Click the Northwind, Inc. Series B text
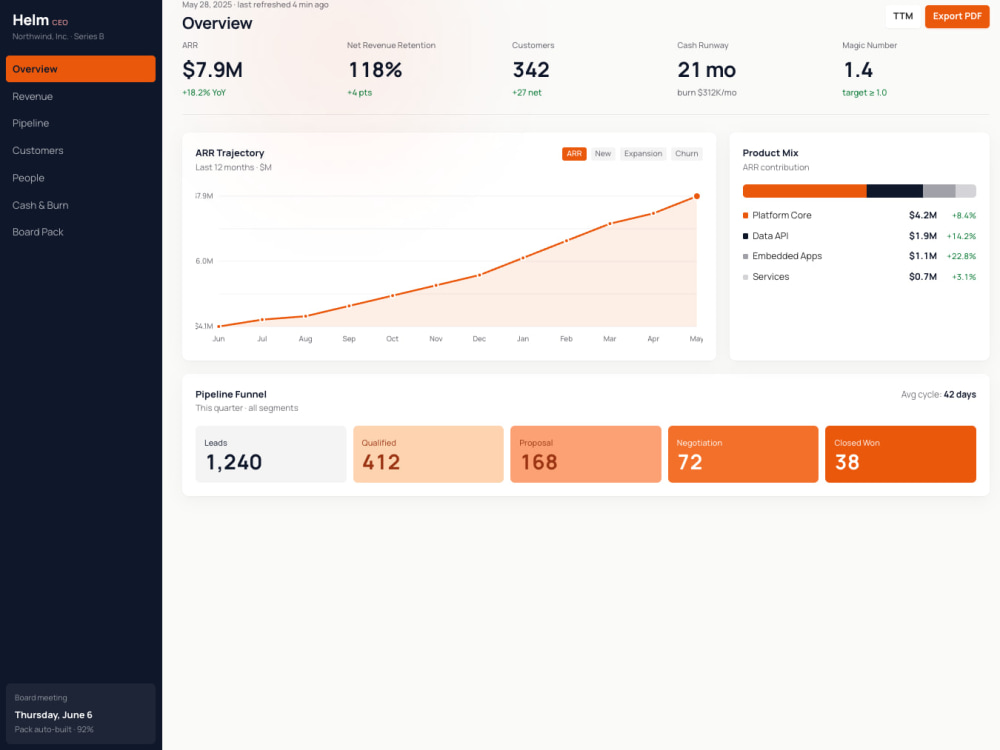This screenshot has height=750, width=1000. tap(58, 36)
